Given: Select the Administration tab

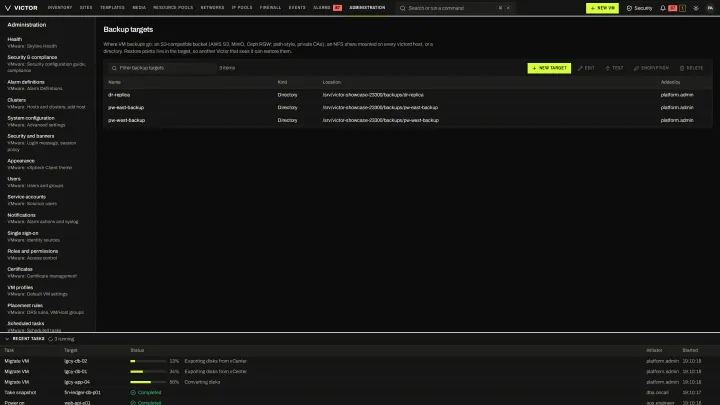Looking at the screenshot, I should (x=367, y=8).
